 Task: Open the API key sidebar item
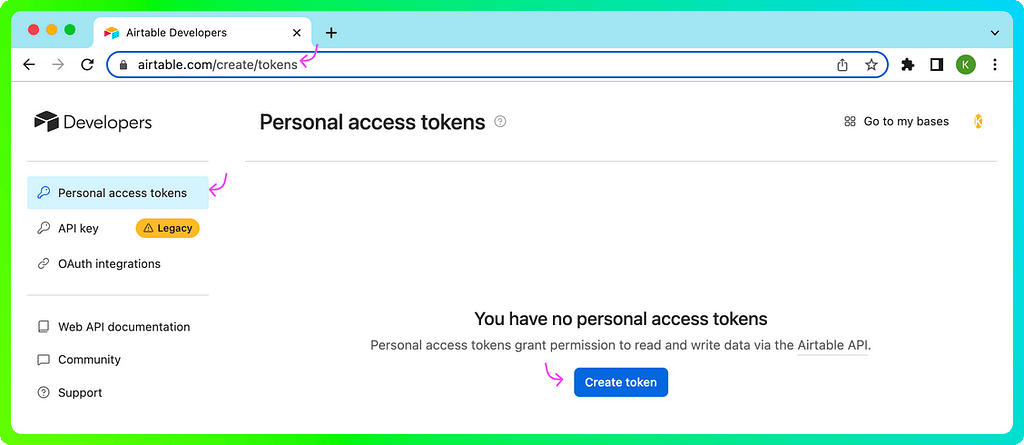point(78,228)
